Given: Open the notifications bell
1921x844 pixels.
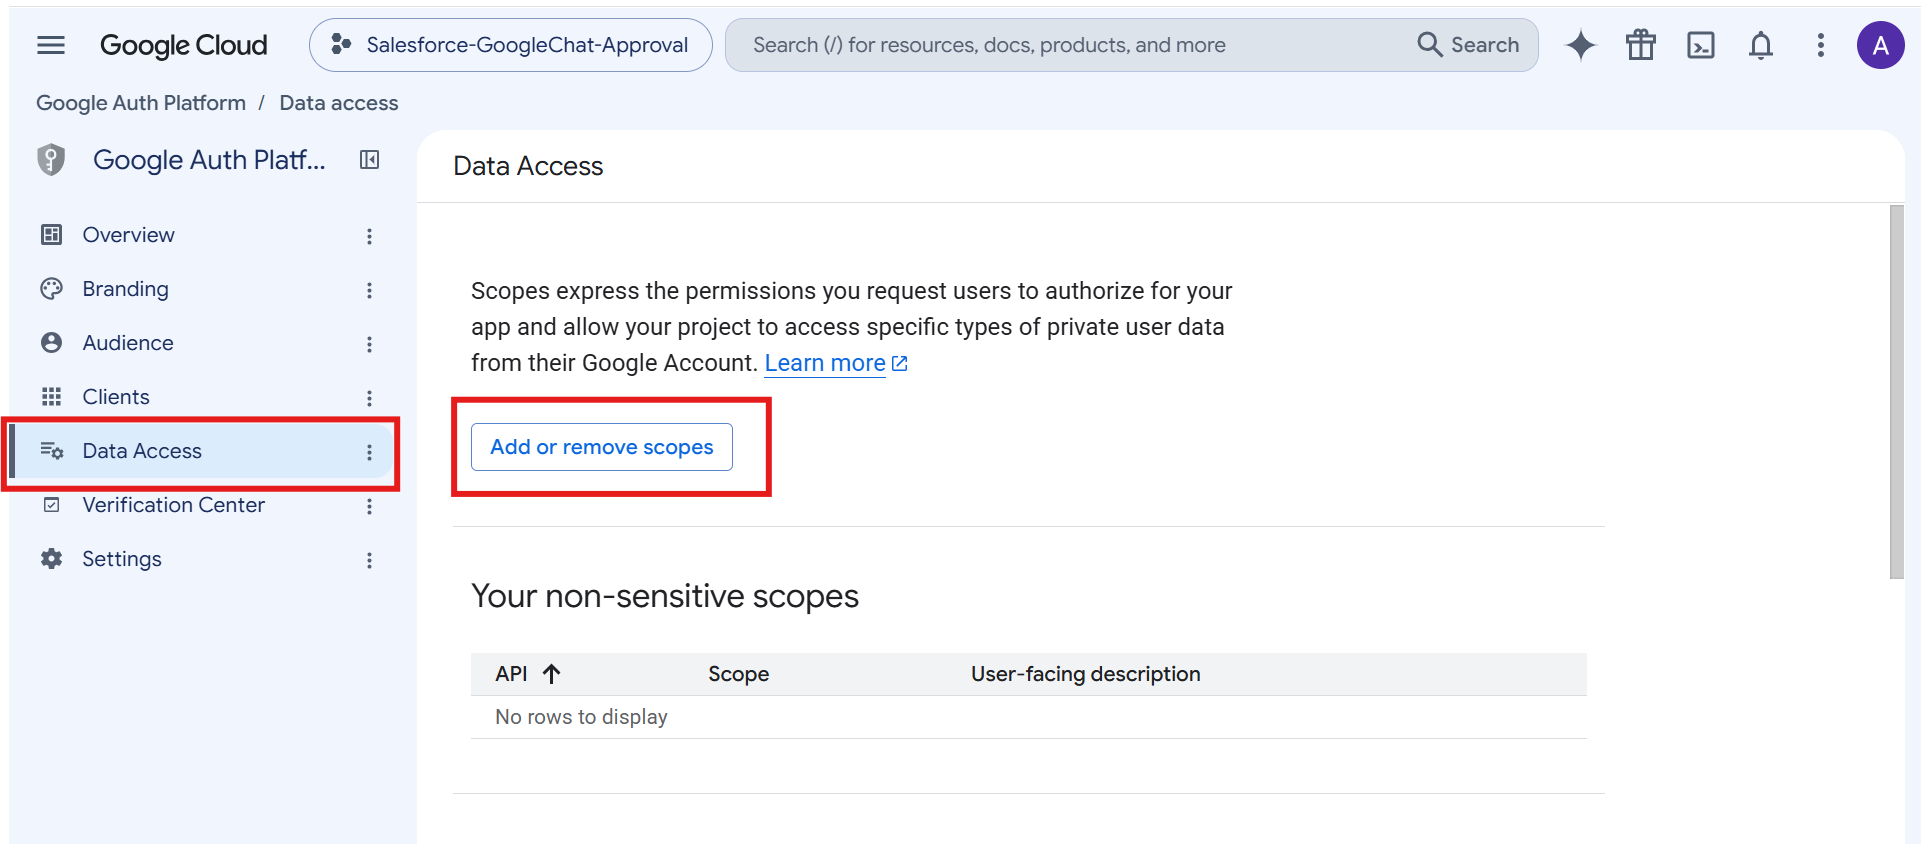Looking at the screenshot, I should pyautogui.click(x=1761, y=45).
